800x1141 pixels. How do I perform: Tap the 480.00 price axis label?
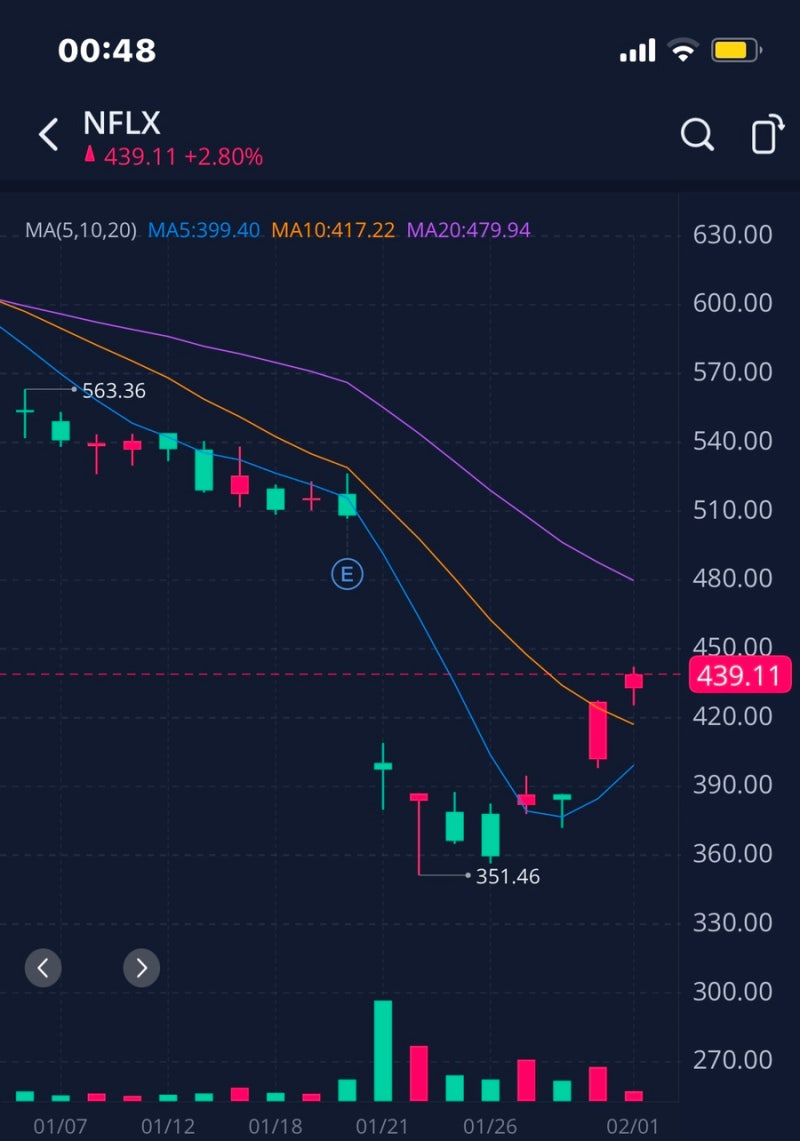tap(732, 578)
